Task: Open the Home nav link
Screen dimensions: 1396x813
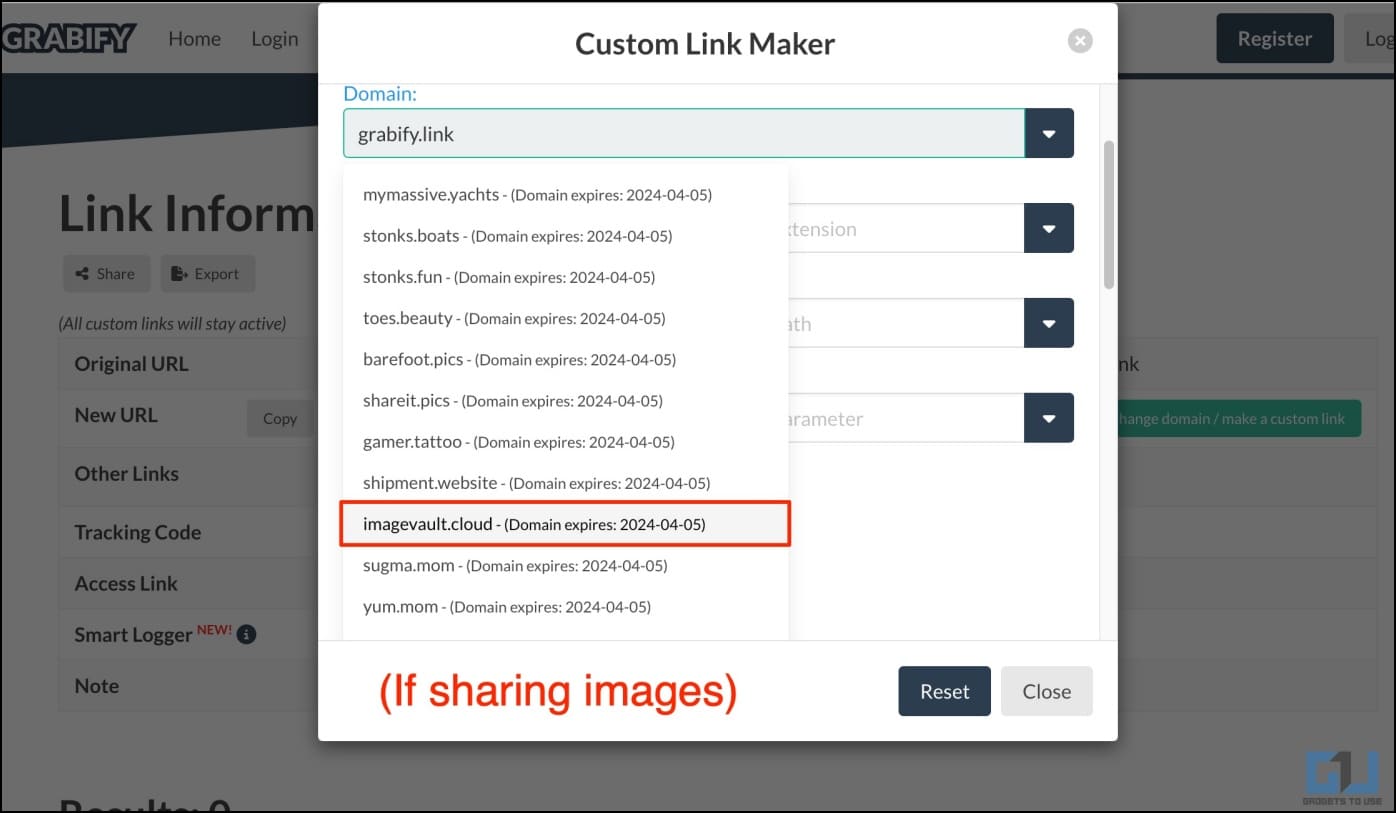Action: [x=194, y=38]
